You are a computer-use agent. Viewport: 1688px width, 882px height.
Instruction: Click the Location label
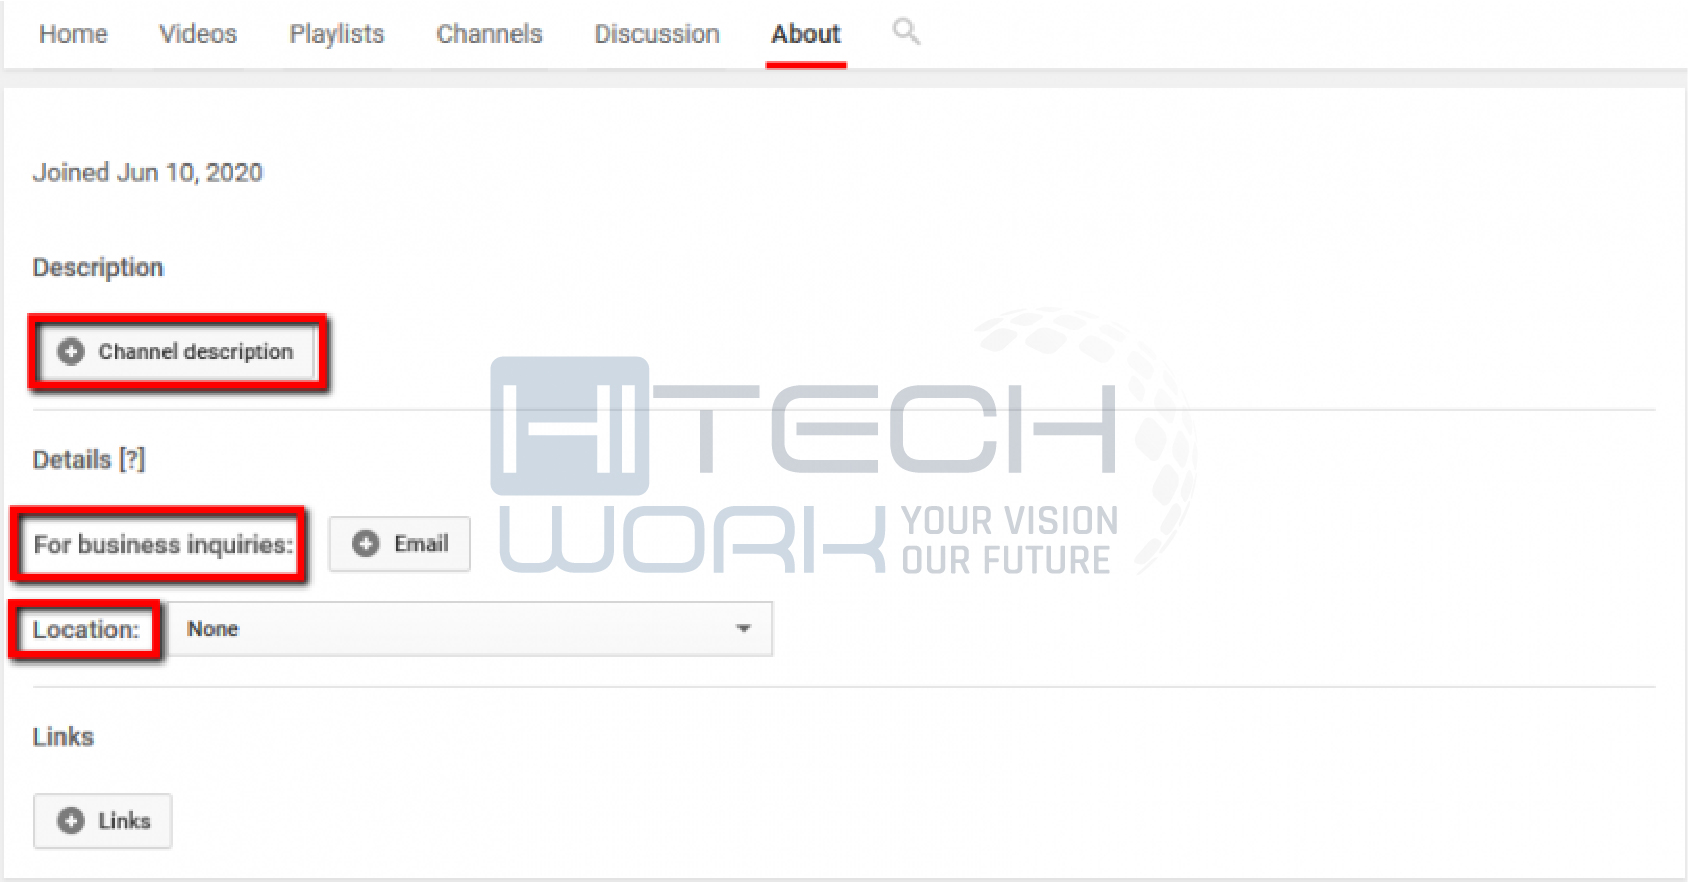86,630
